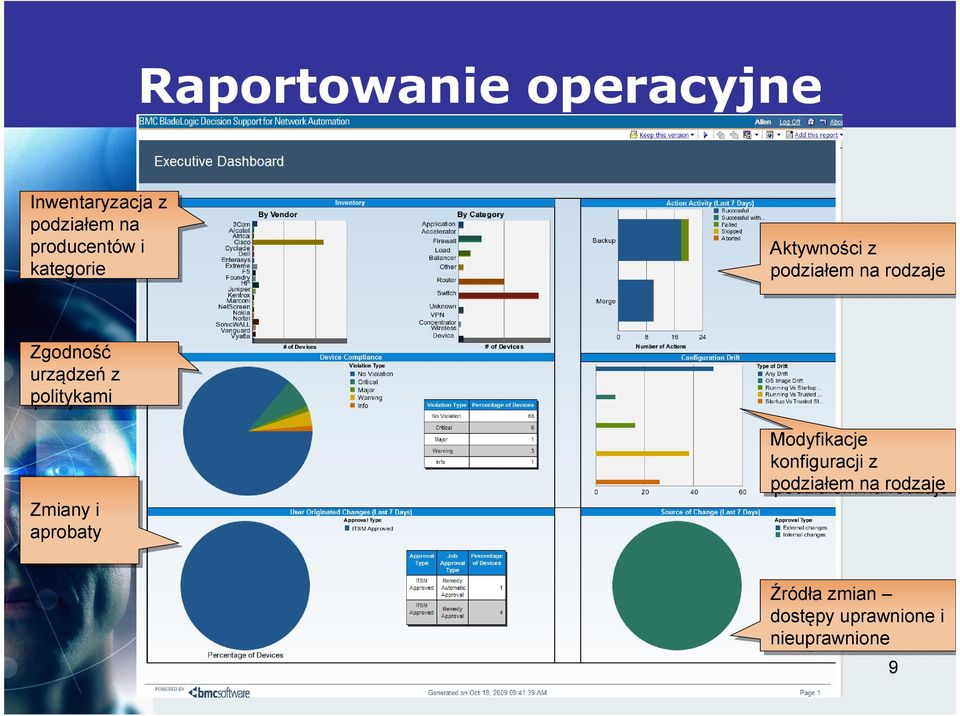Click the No Violation legend swatch
Viewport: 960px width, 716px height.
pos(353,374)
